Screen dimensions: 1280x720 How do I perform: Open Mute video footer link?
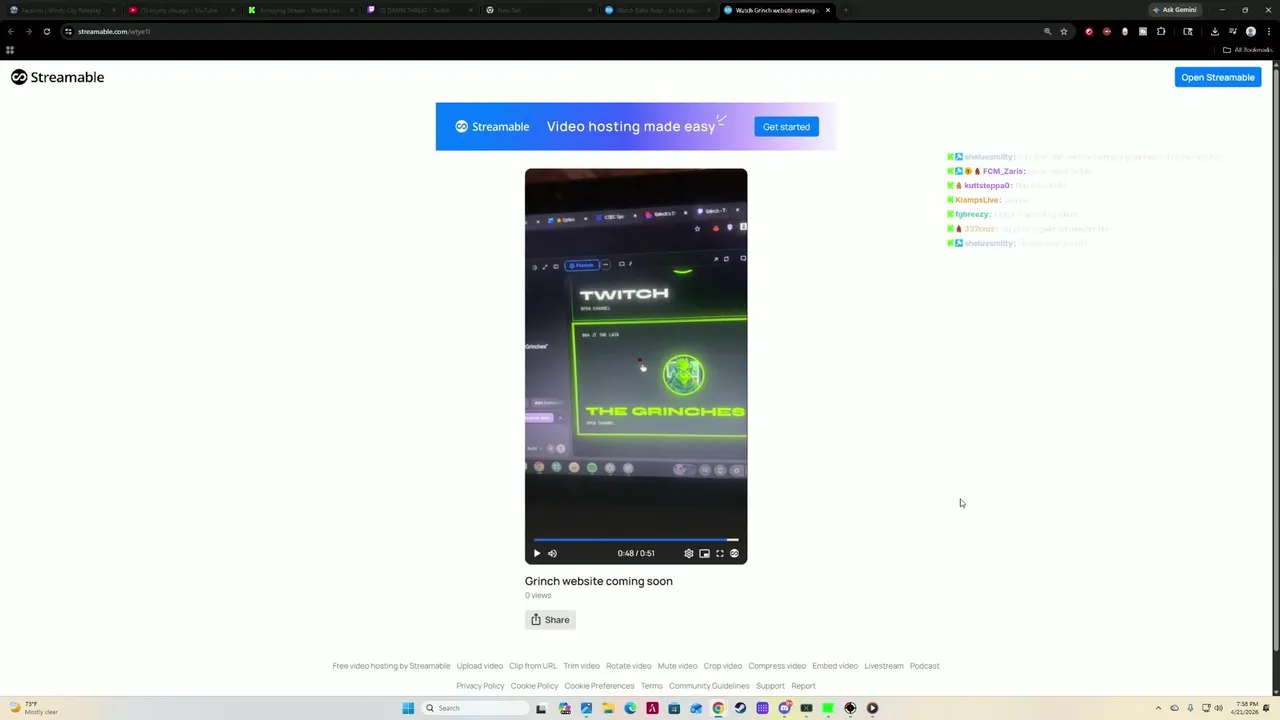677,666
